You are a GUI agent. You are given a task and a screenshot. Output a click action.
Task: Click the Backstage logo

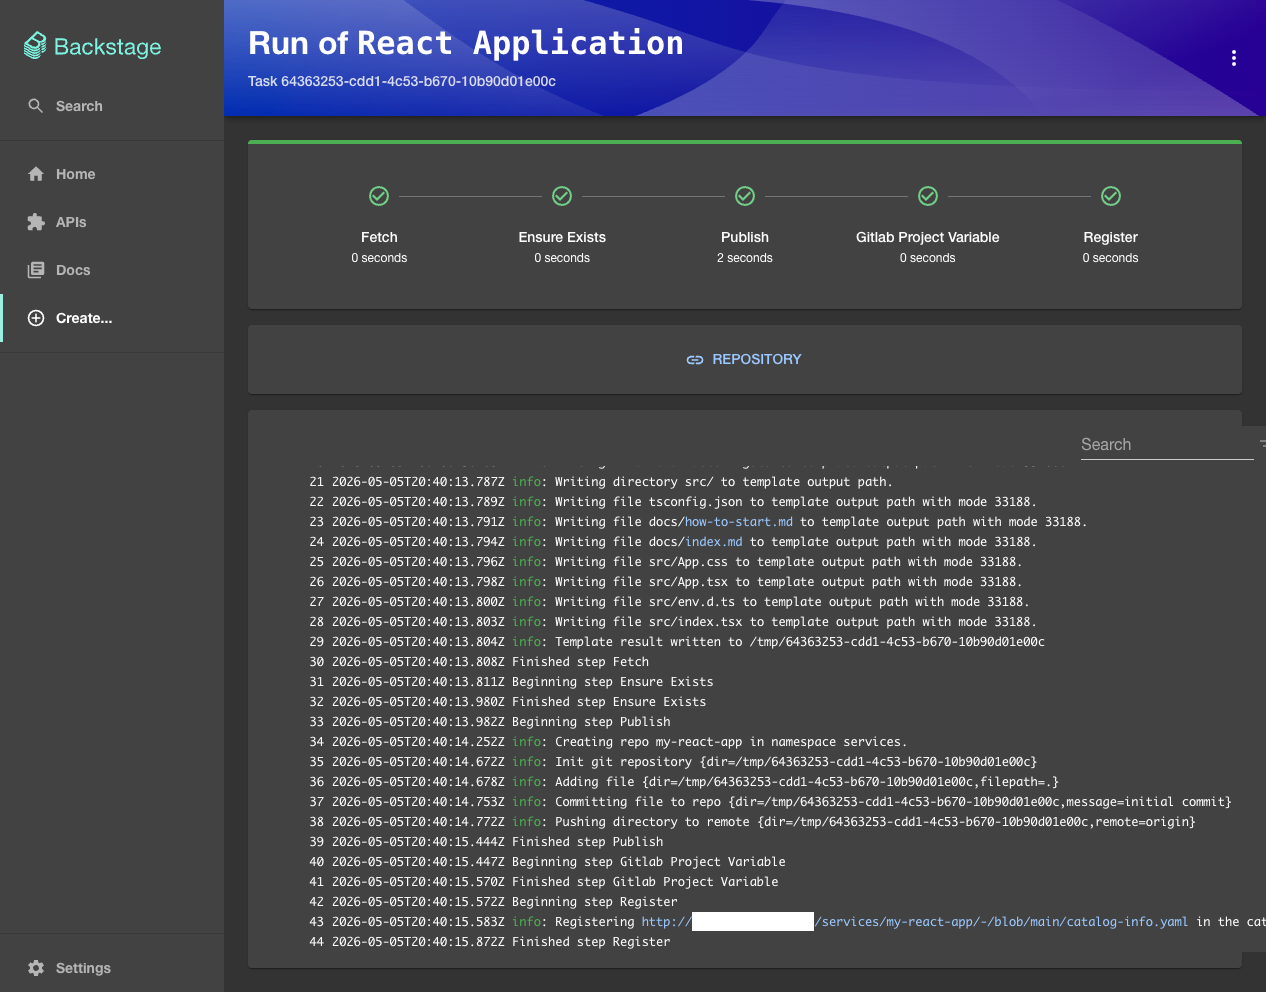coord(92,46)
